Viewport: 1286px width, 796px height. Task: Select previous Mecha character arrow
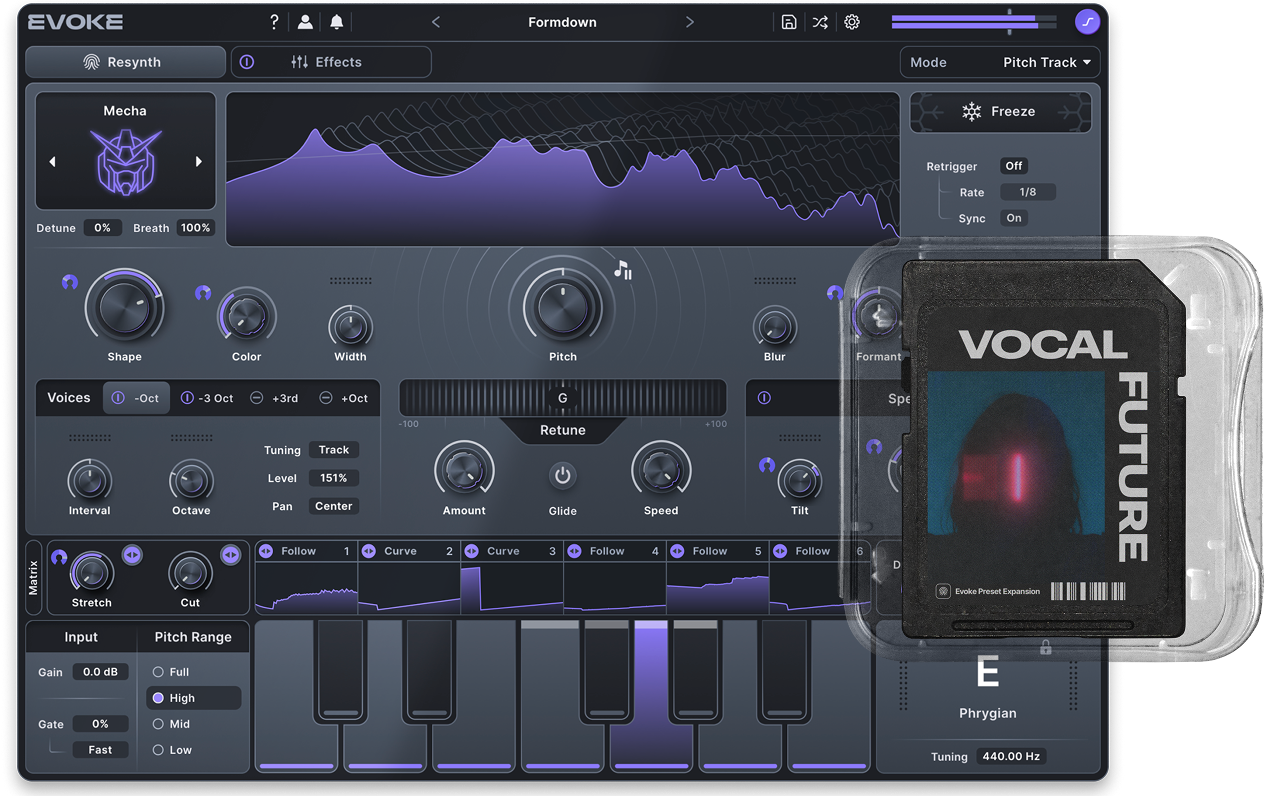[x=52, y=162]
